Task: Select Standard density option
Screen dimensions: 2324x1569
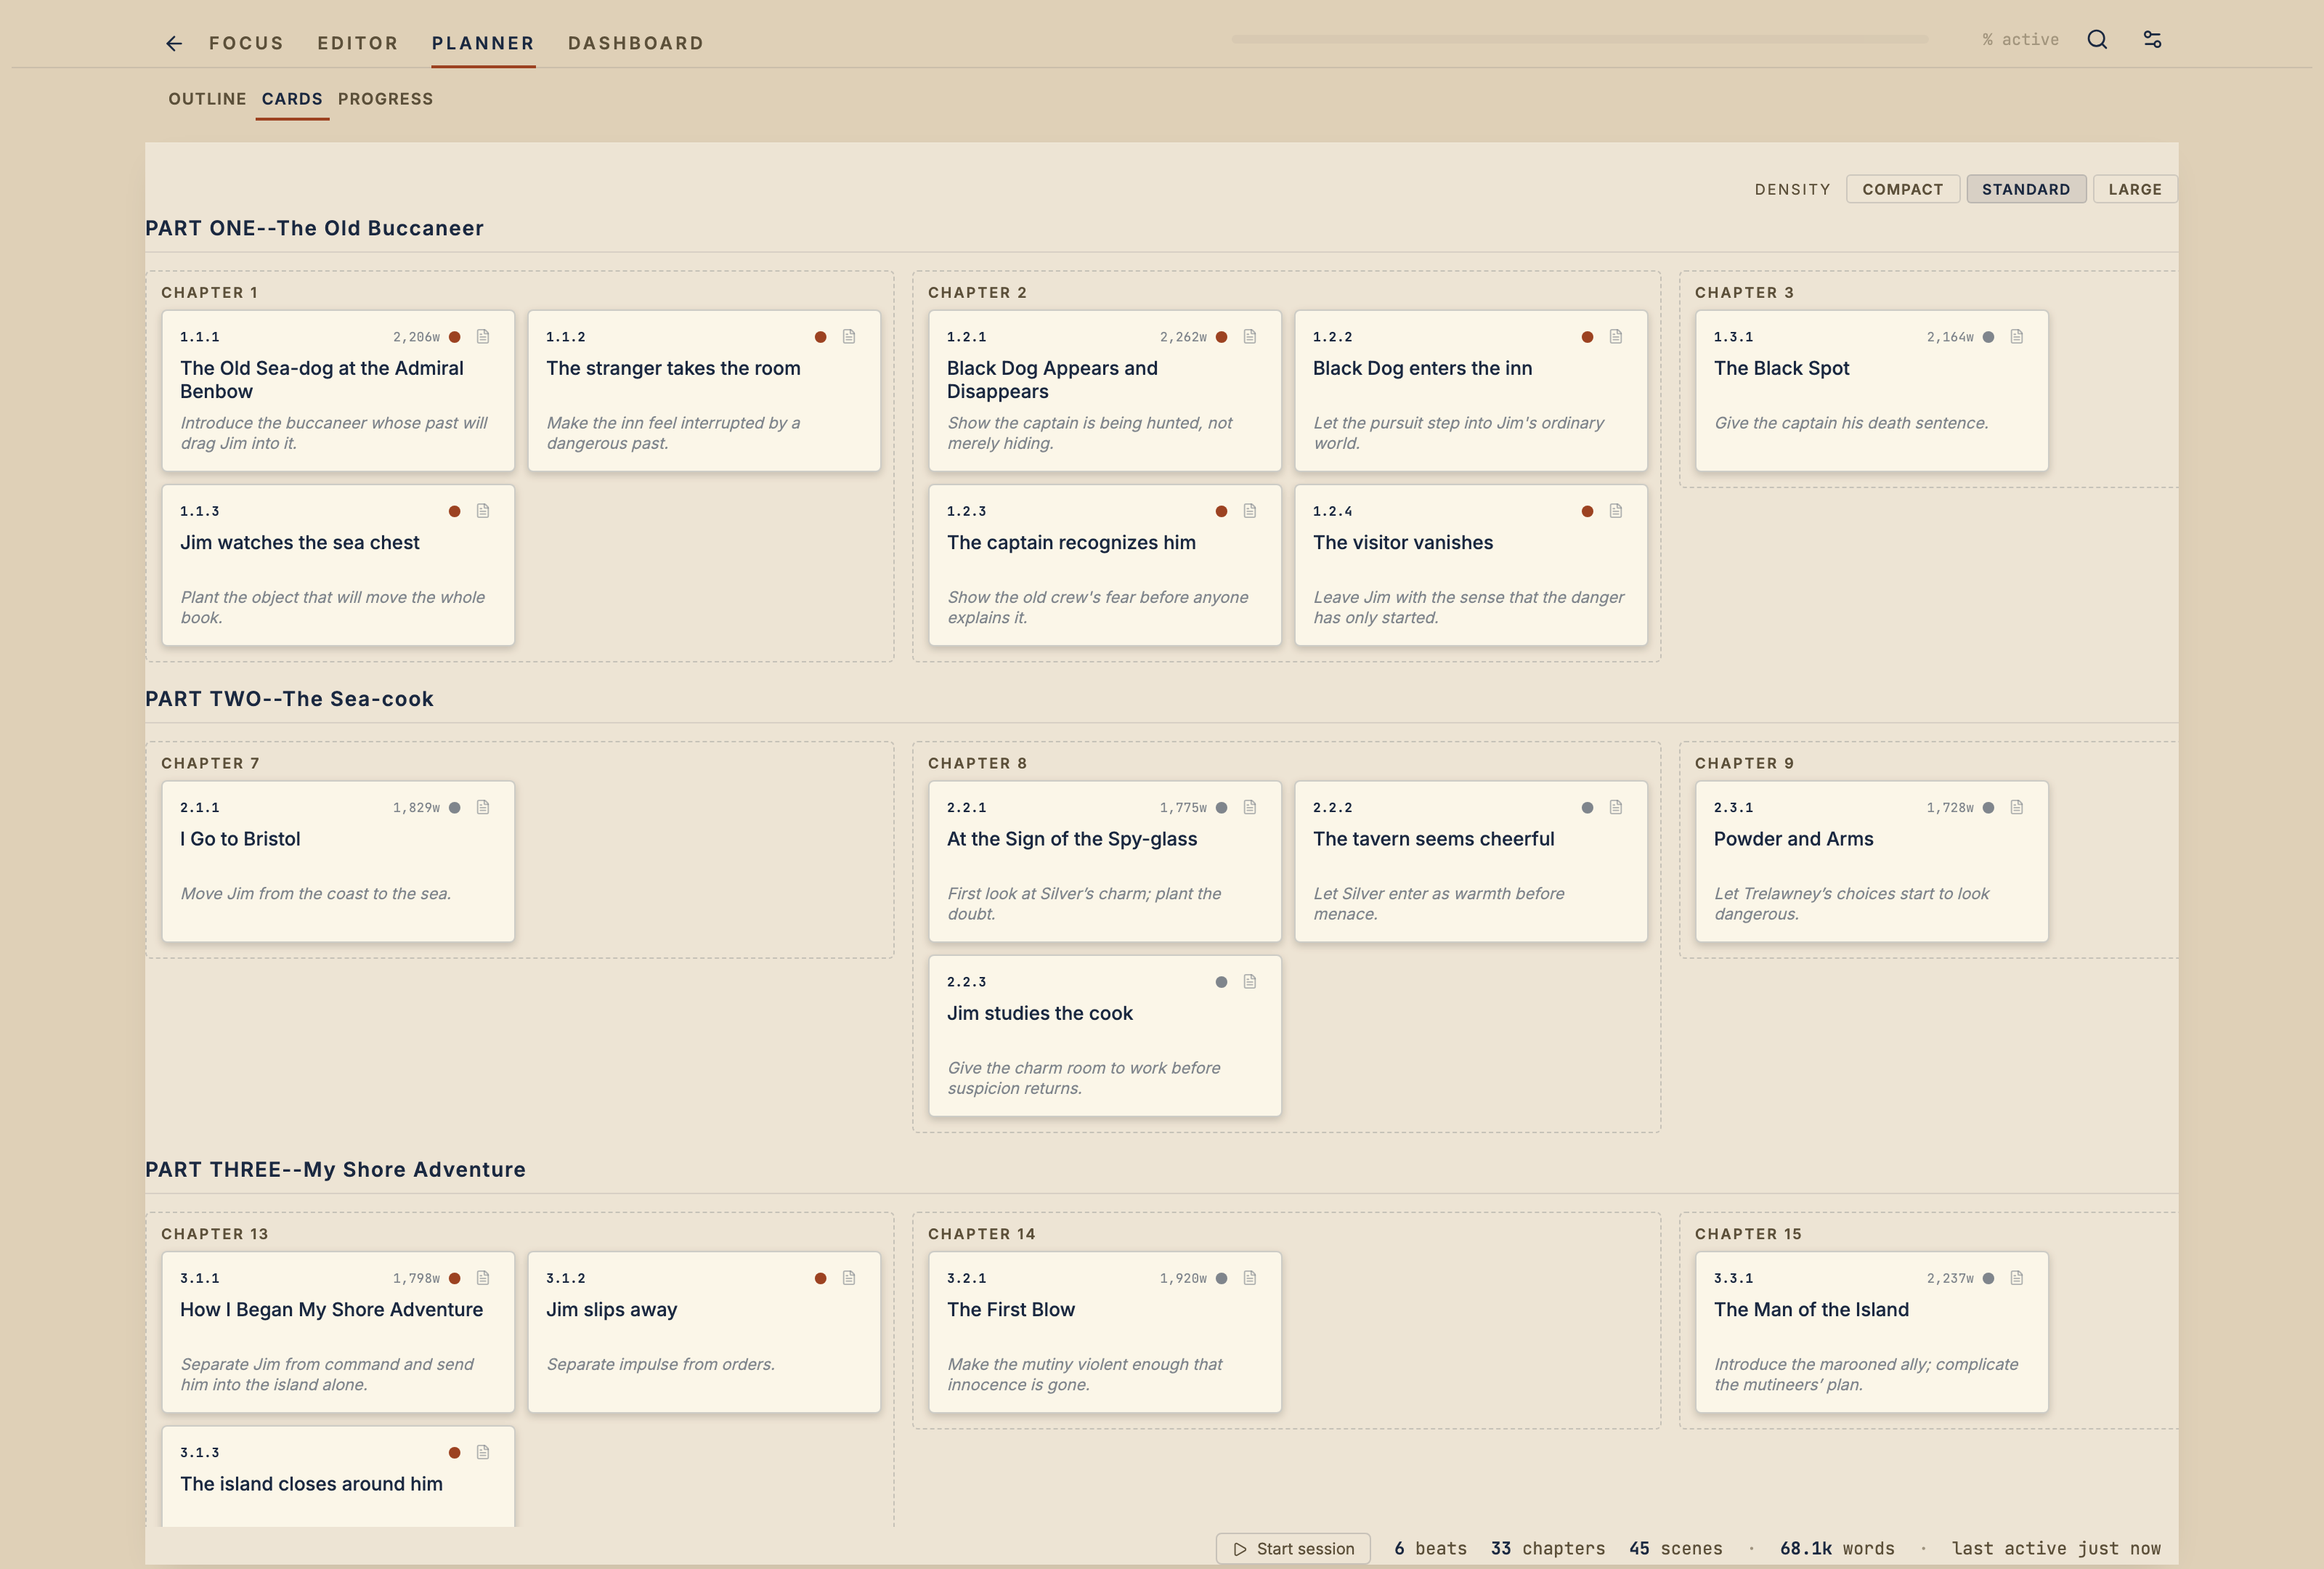Action: point(2026,189)
